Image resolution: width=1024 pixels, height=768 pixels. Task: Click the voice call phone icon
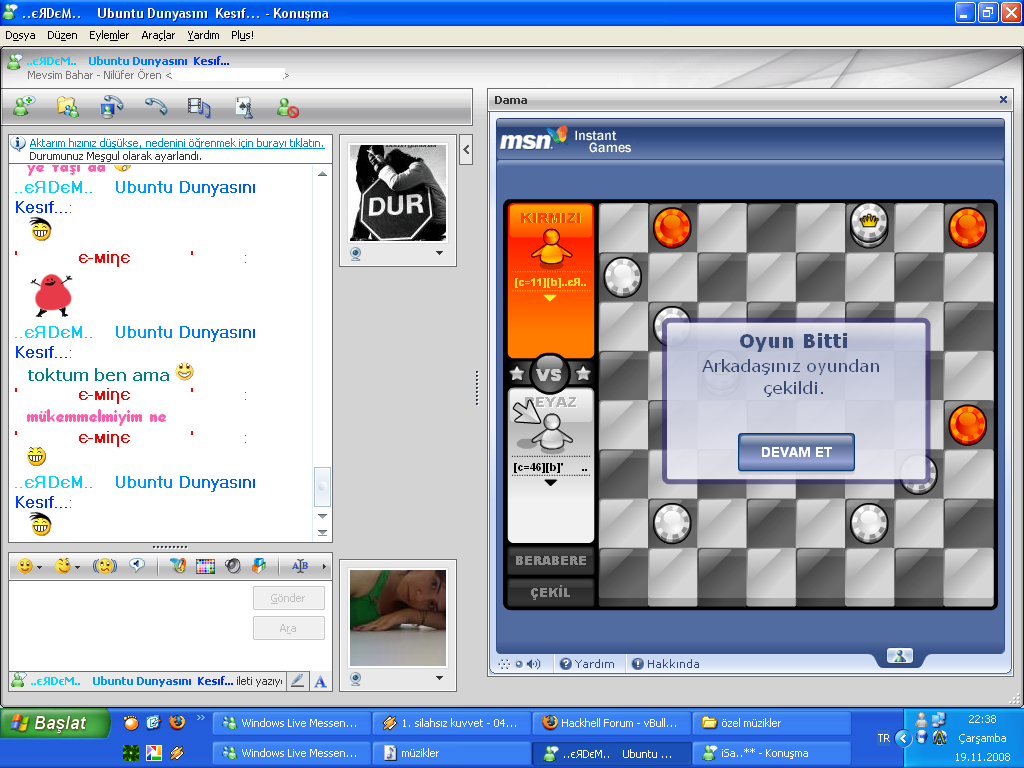pos(155,106)
